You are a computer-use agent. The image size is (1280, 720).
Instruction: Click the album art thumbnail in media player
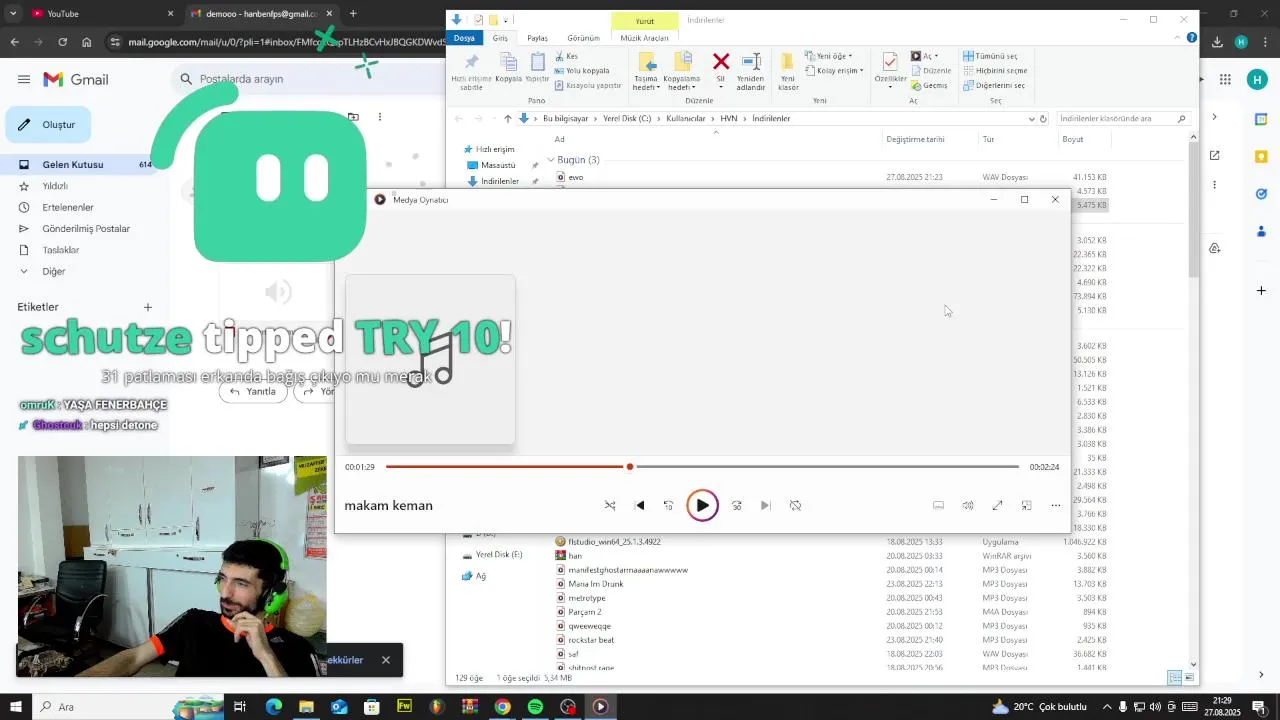(x=430, y=359)
